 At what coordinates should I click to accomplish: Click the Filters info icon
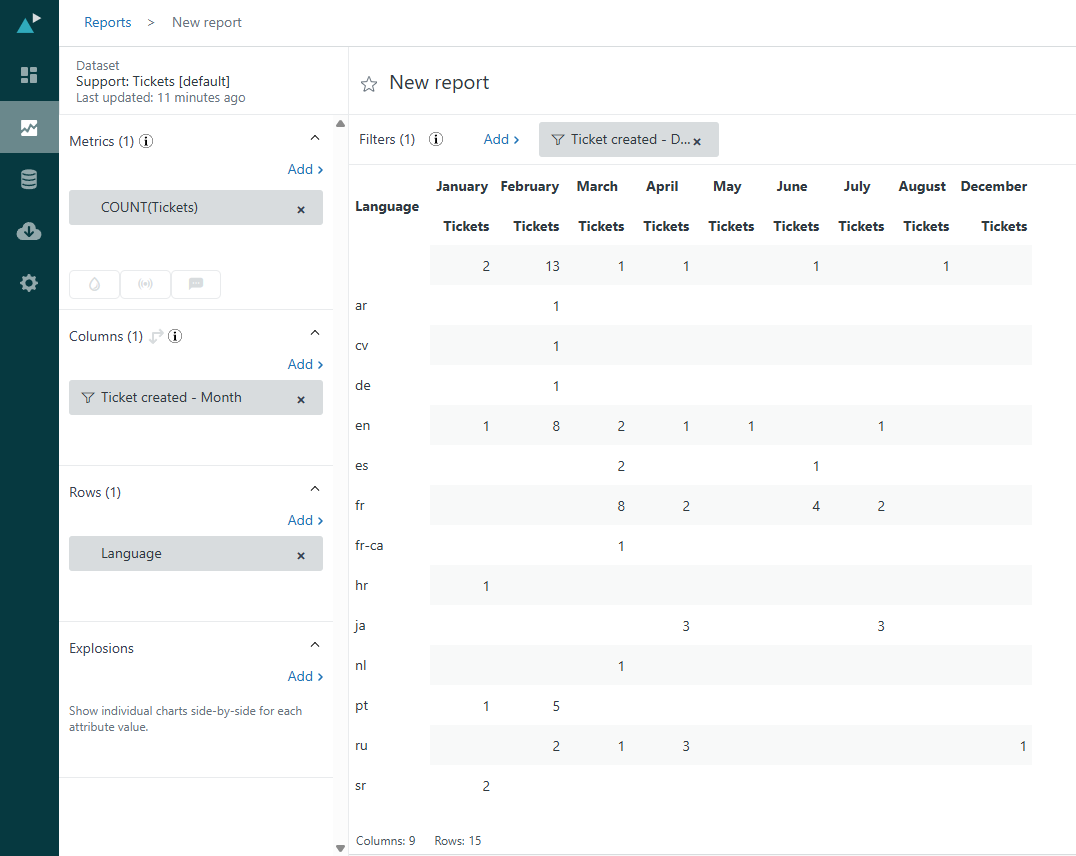click(x=436, y=140)
